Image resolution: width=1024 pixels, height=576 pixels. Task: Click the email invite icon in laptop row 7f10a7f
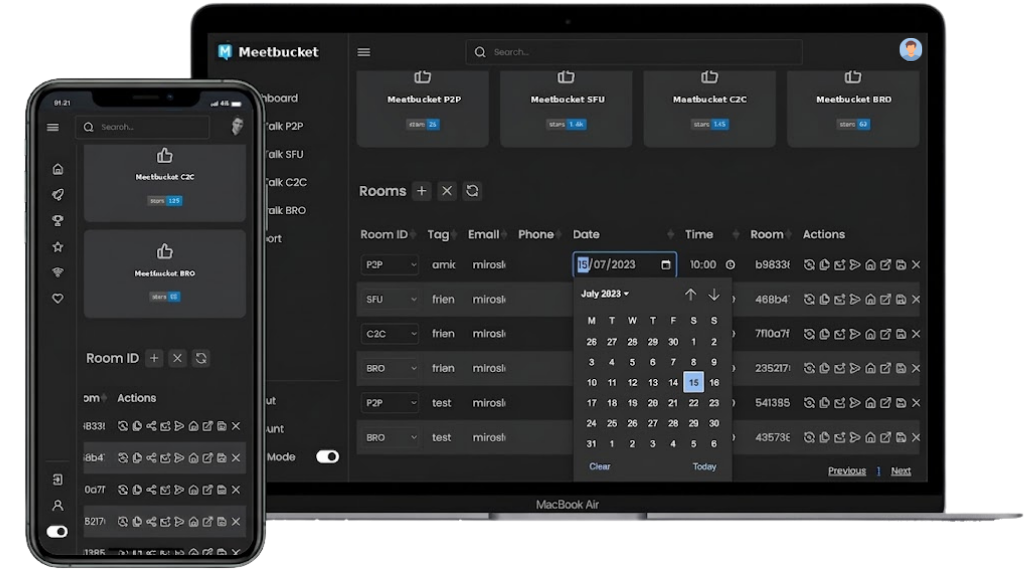(840, 334)
